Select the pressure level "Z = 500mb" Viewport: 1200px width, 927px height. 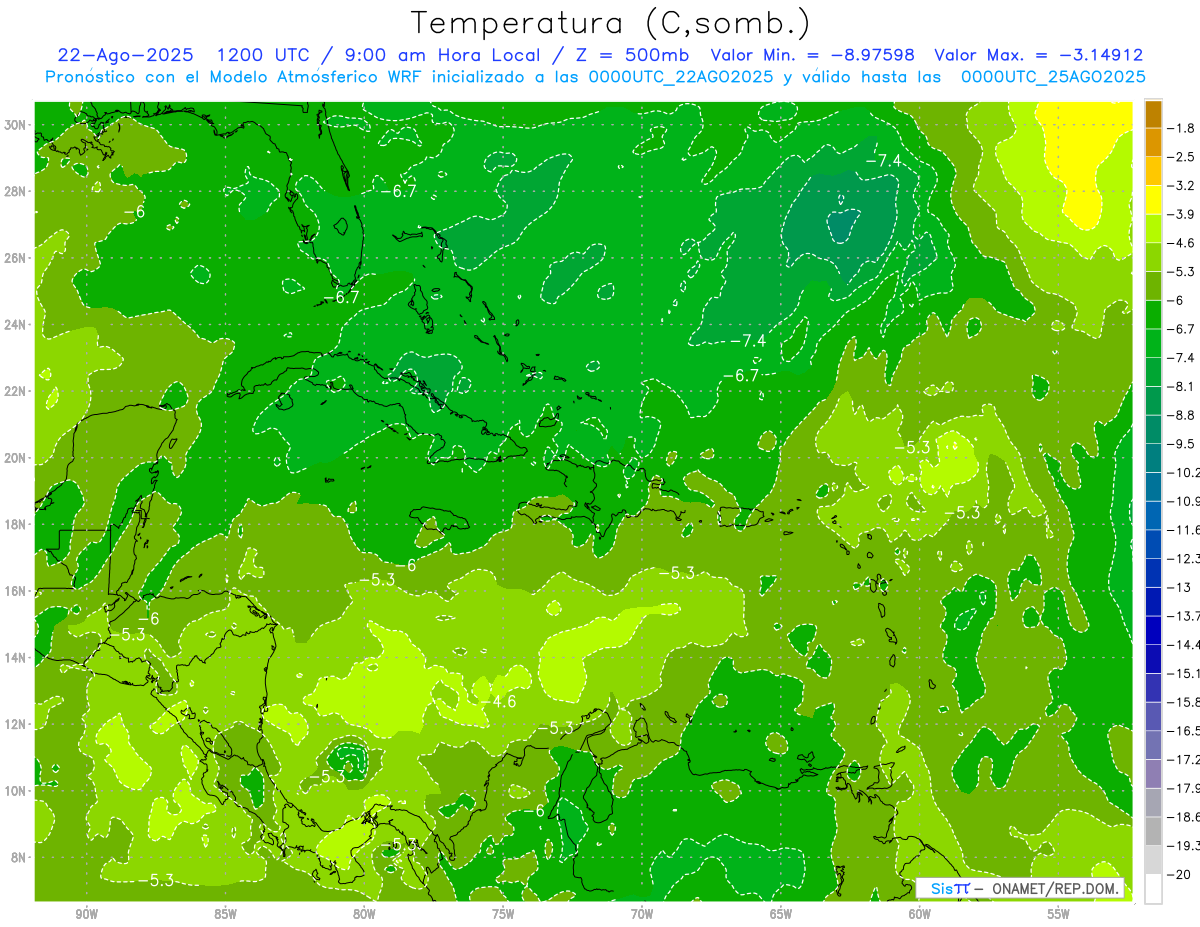click(x=629, y=55)
